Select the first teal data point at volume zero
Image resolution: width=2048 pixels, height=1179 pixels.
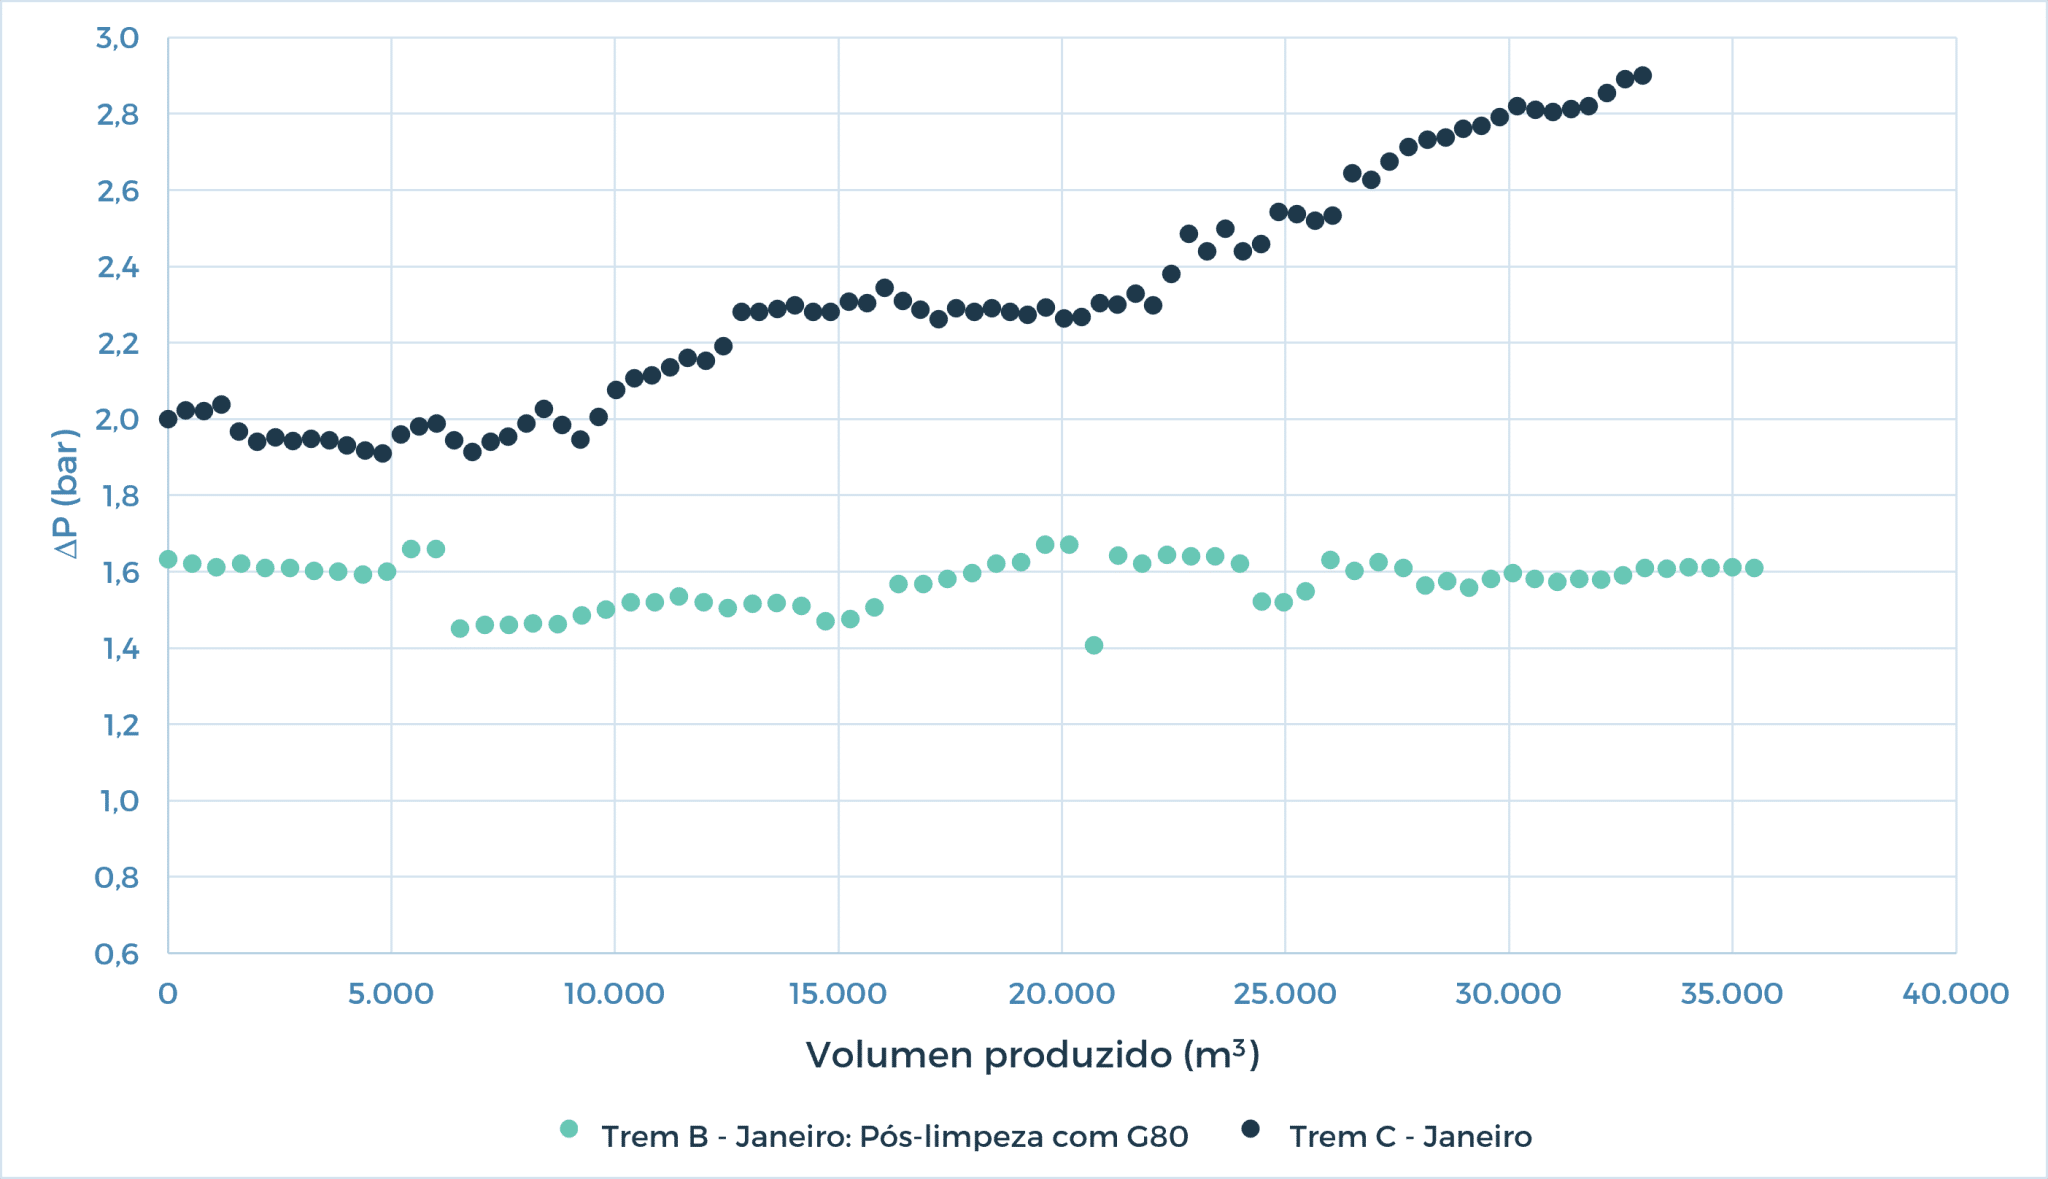166,558
